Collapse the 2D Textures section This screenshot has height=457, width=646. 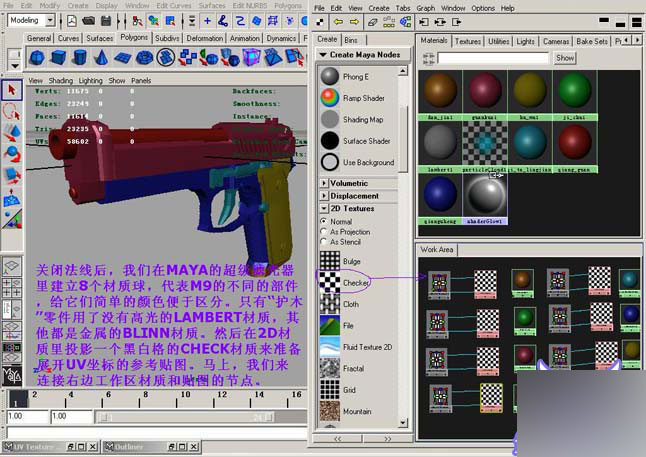tap(324, 209)
